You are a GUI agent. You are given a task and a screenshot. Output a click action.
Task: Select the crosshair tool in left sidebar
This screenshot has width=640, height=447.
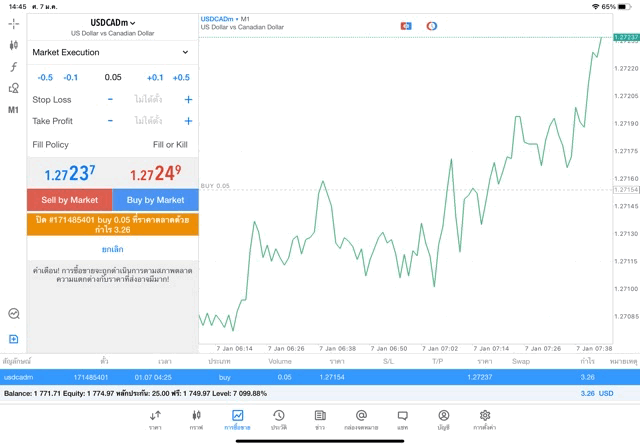pyautogui.click(x=13, y=22)
